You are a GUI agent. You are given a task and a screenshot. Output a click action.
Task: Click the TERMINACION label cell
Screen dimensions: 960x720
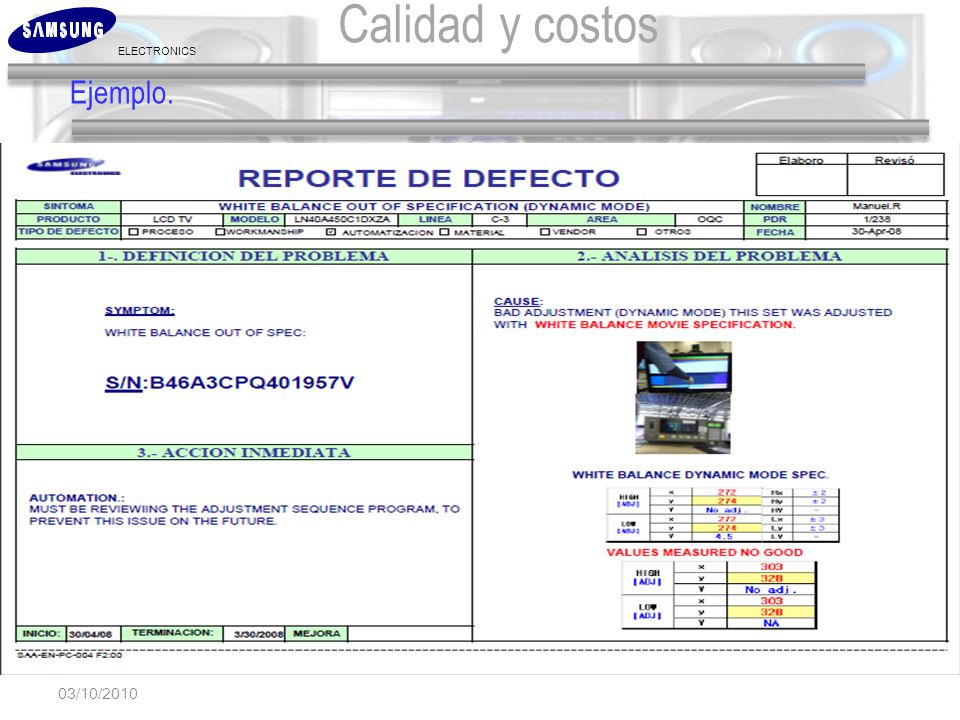173,632
